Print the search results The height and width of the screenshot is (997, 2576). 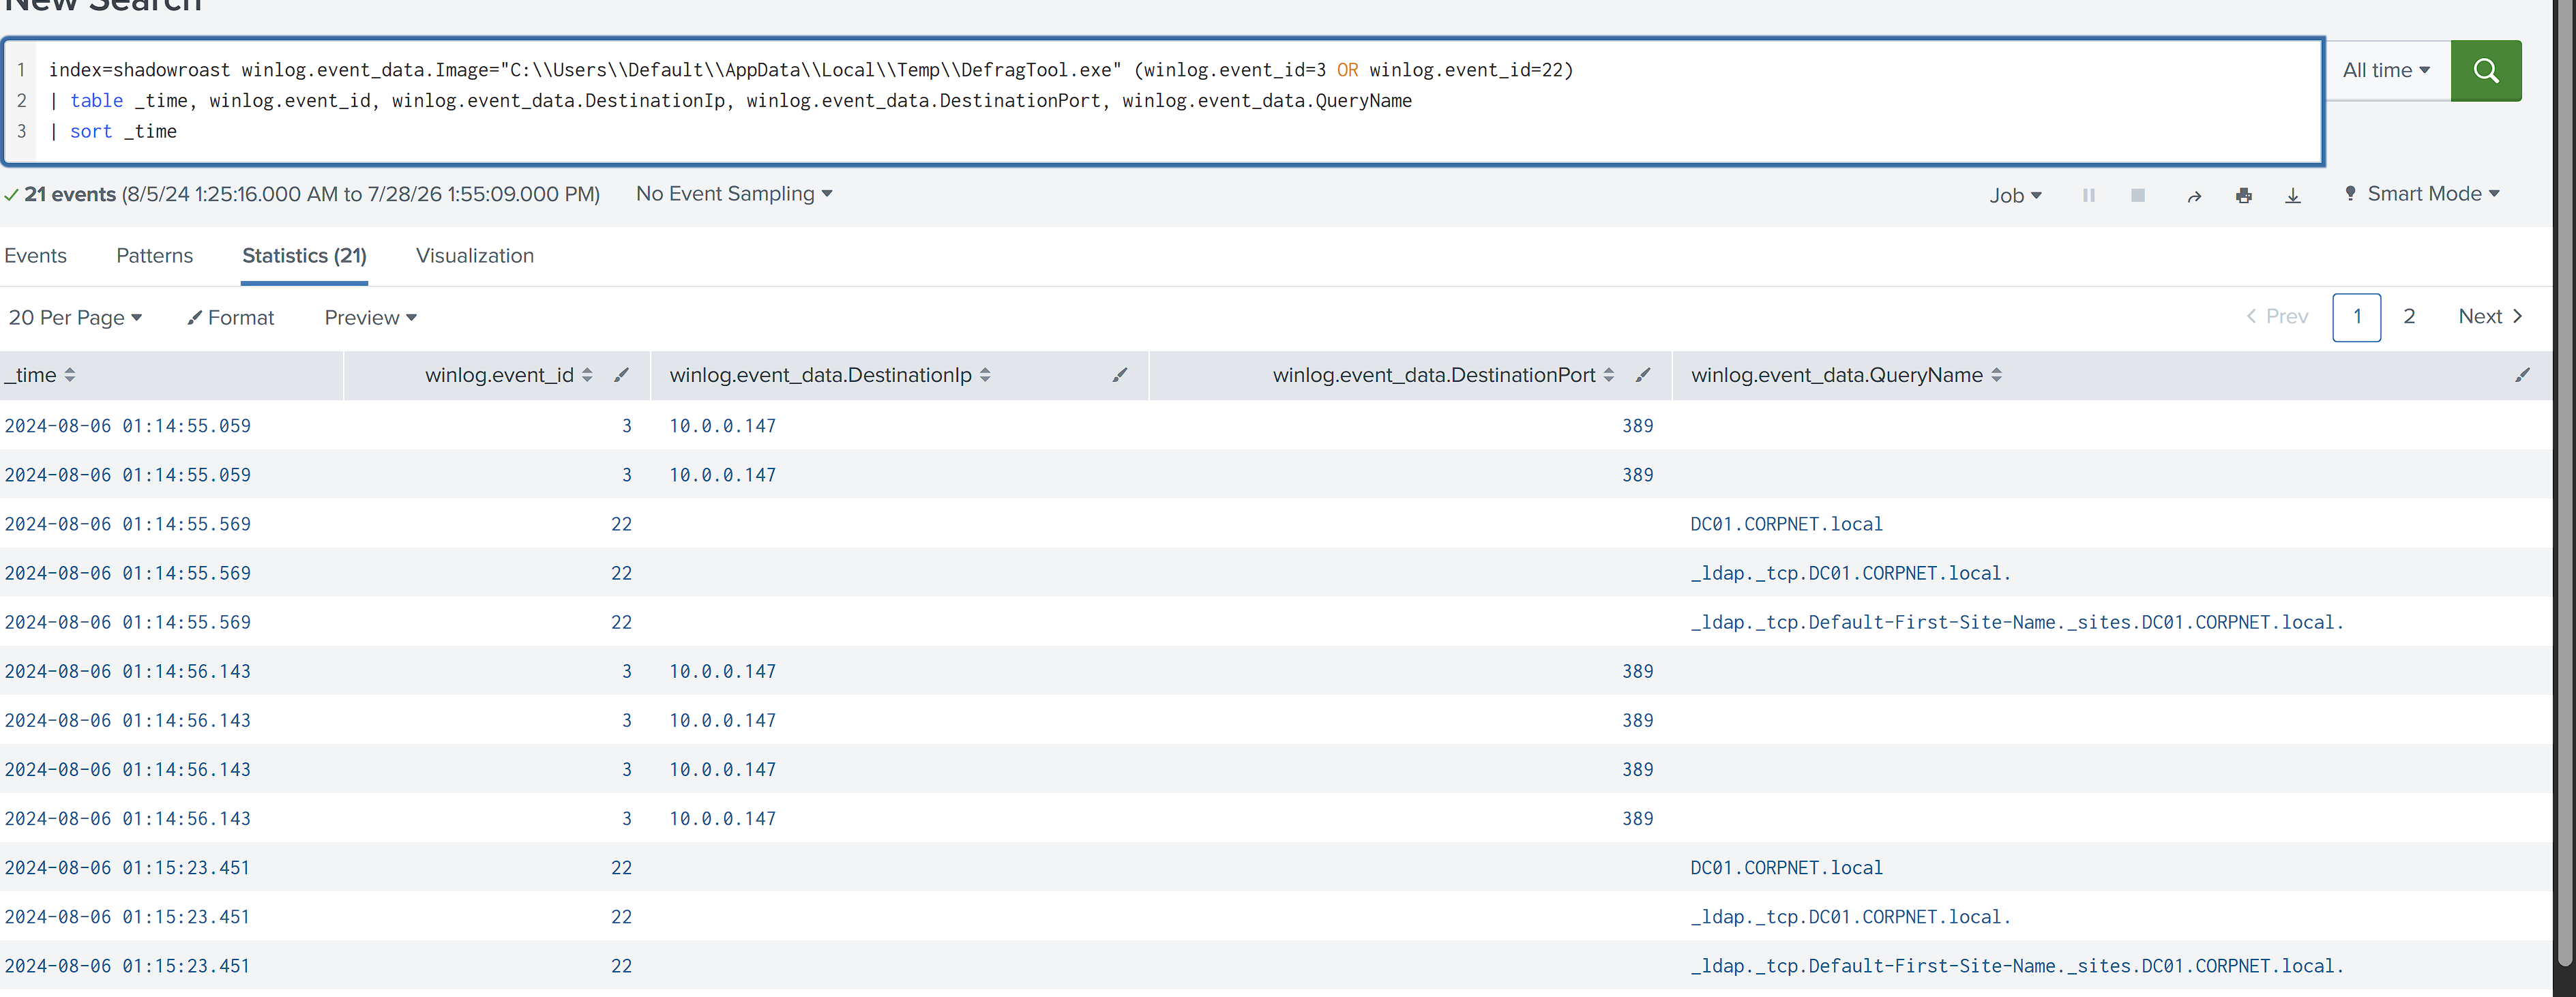[2244, 196]
